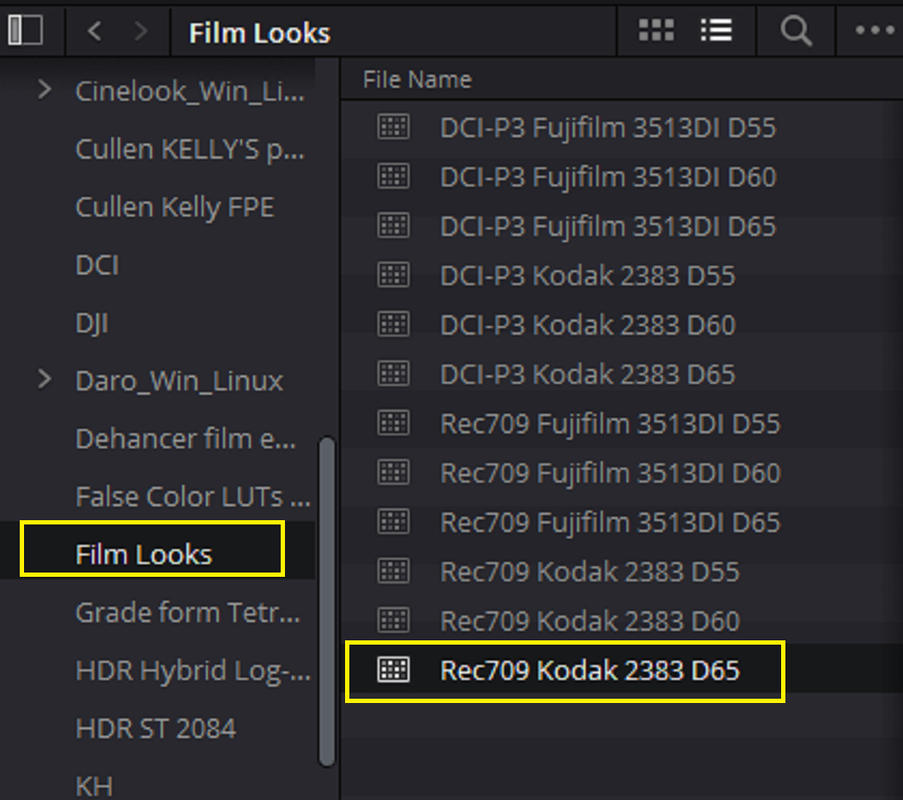Viewport: 903px width, 800px height.
Task: Go forward with the right arrow
Action: pyautogui.click(x=141, y=31)
